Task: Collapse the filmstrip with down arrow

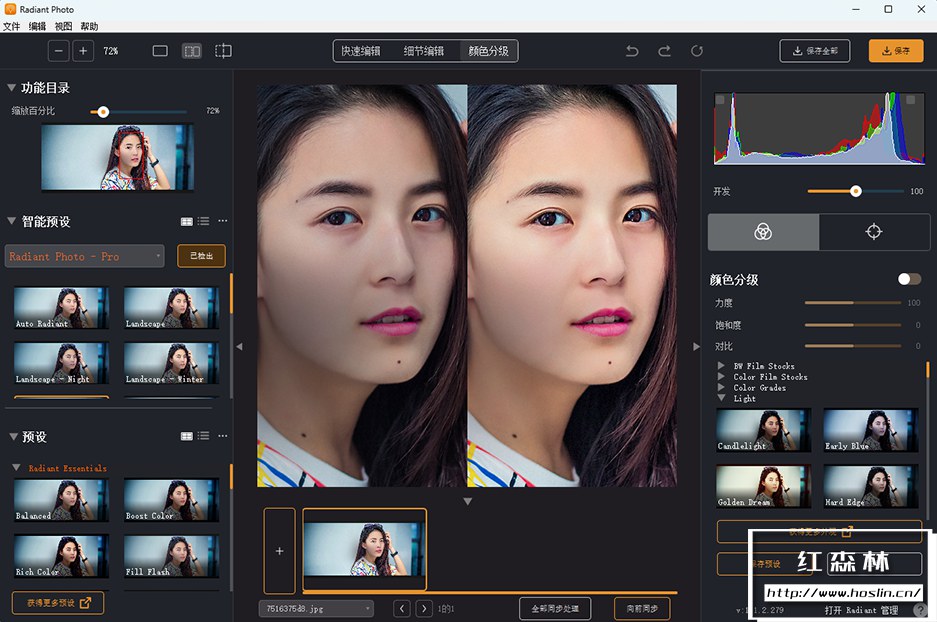Action: 468,501
